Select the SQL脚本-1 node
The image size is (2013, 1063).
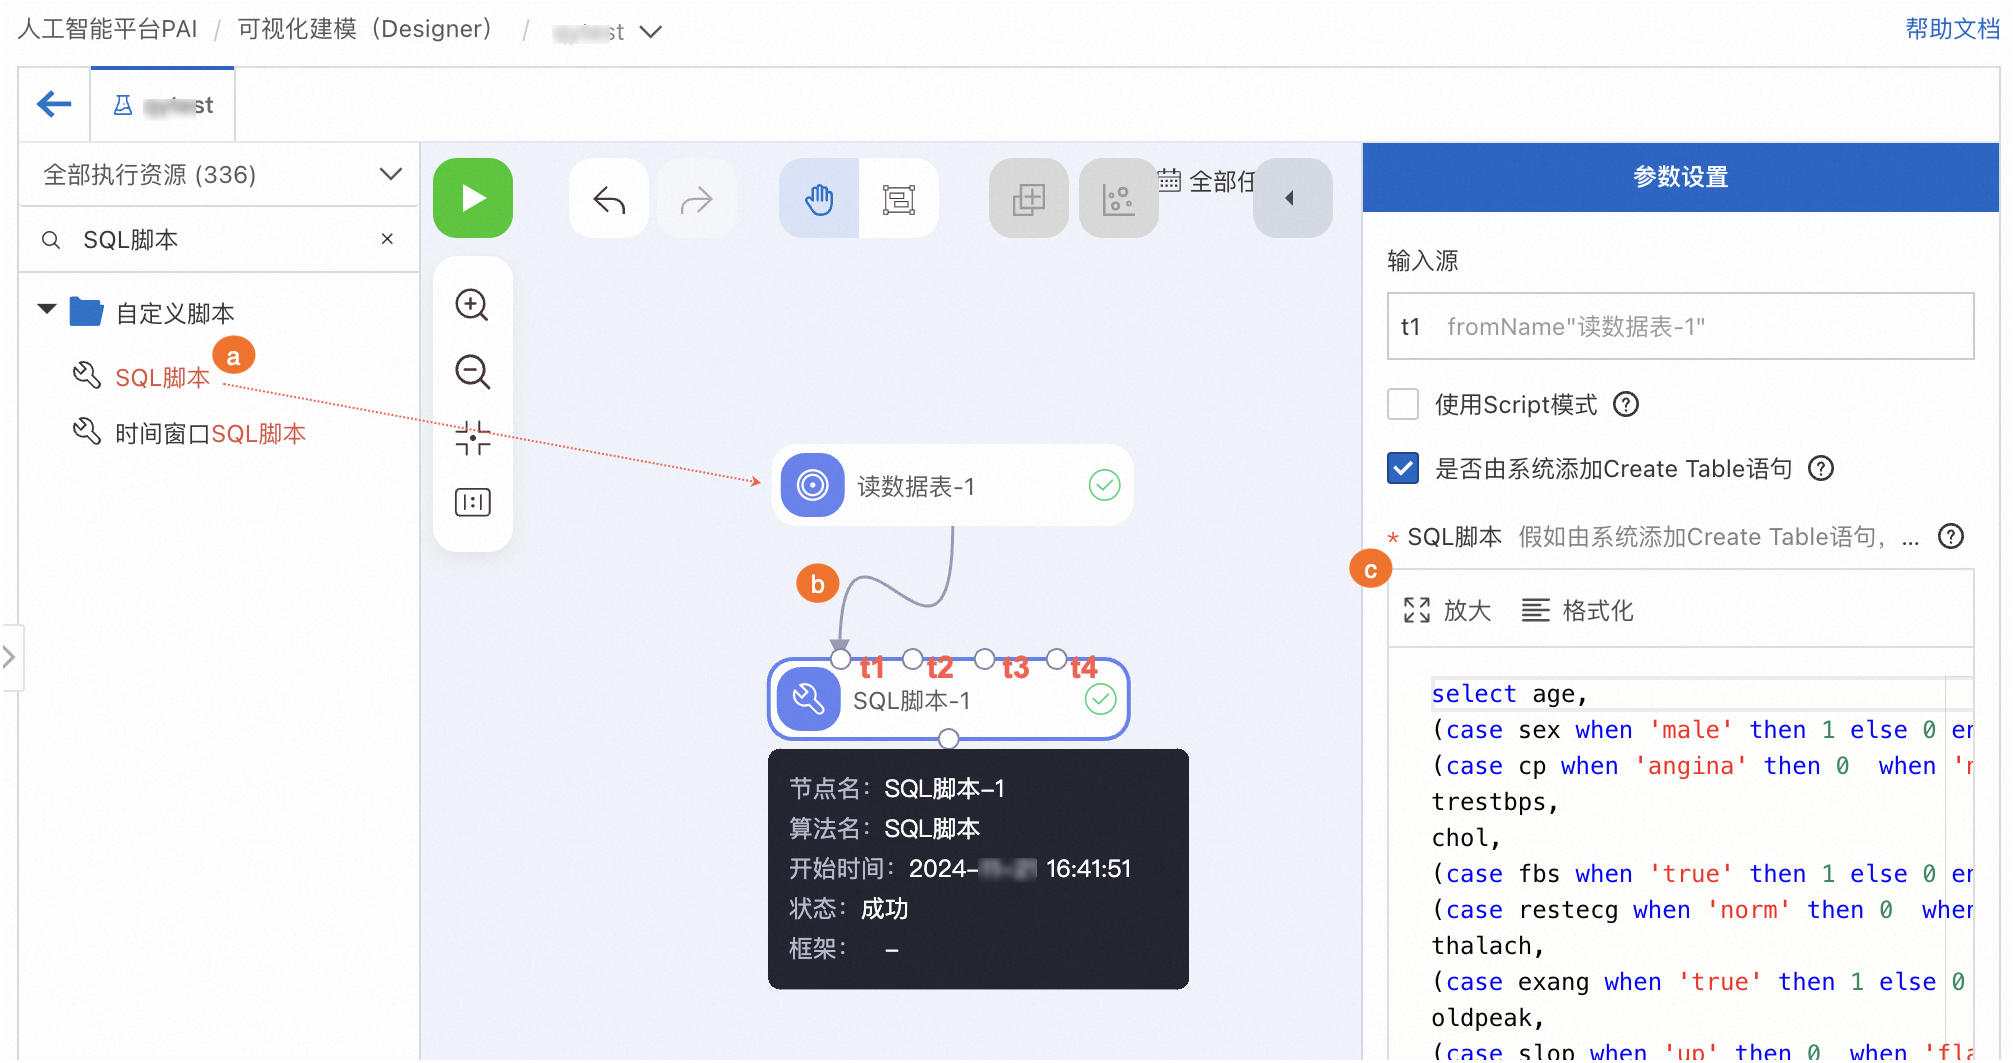click(x=948, y=700)
